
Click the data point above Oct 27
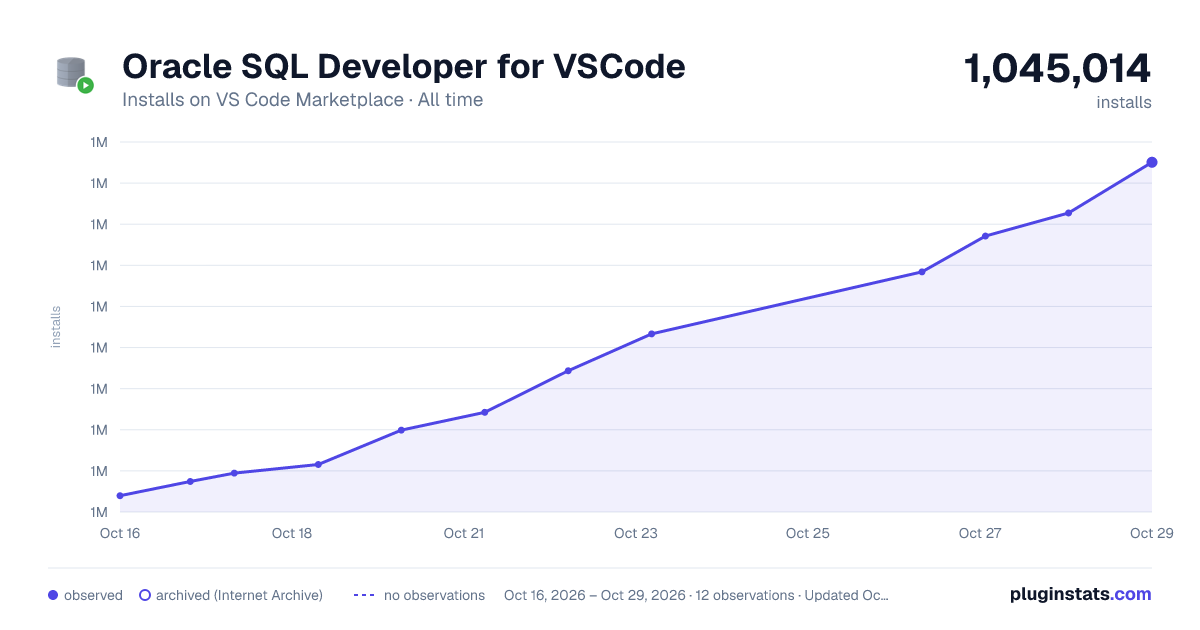985,236
